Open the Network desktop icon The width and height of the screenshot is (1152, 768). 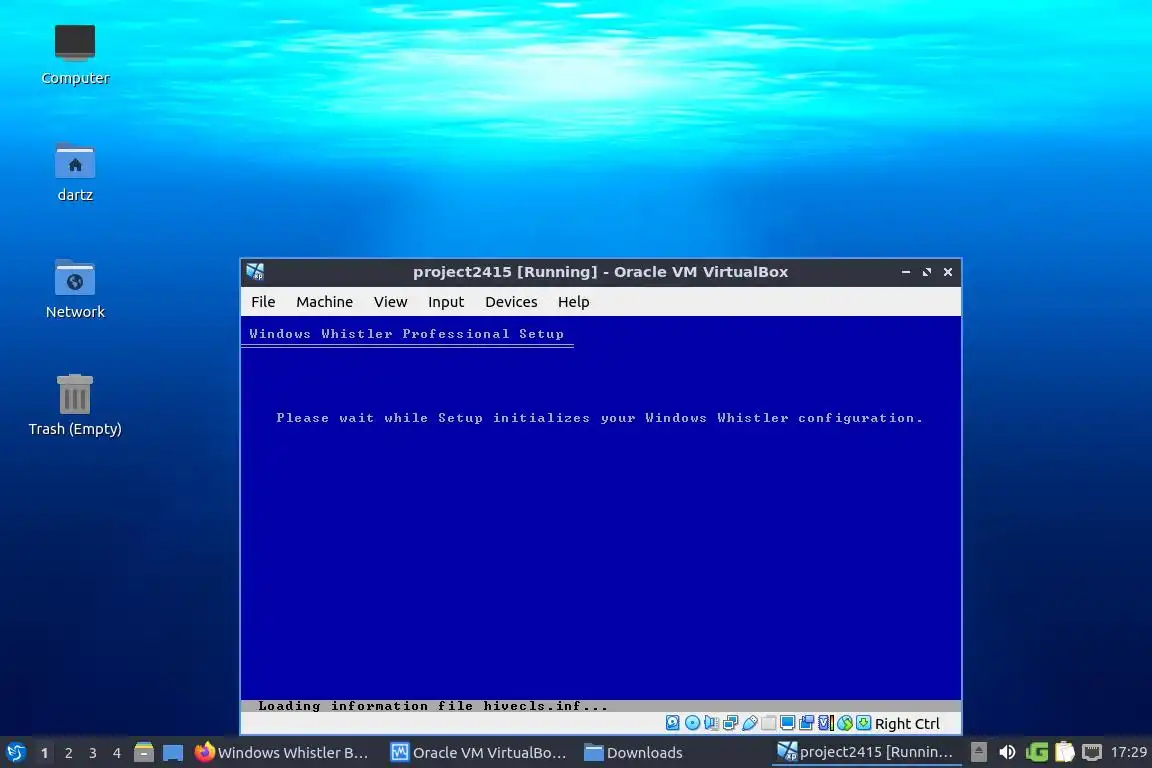click(x=75, y=289)
